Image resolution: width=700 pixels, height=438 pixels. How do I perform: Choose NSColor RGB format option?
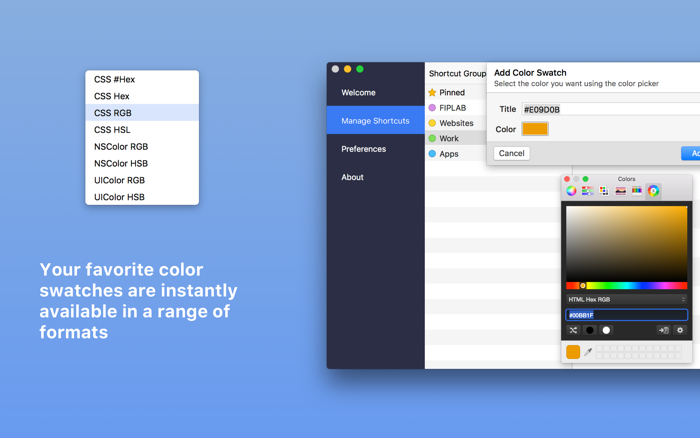tap(142, 146)
